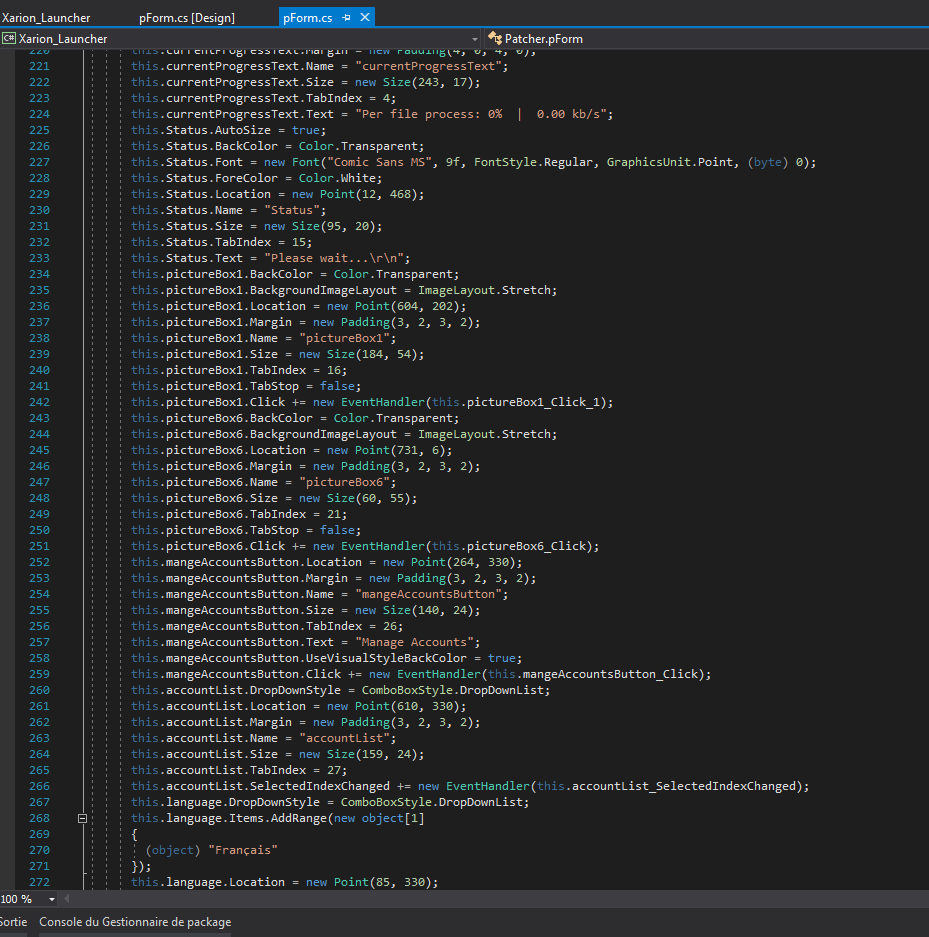
Task: Click line number 242 in the margin
Action: point(39,402)
